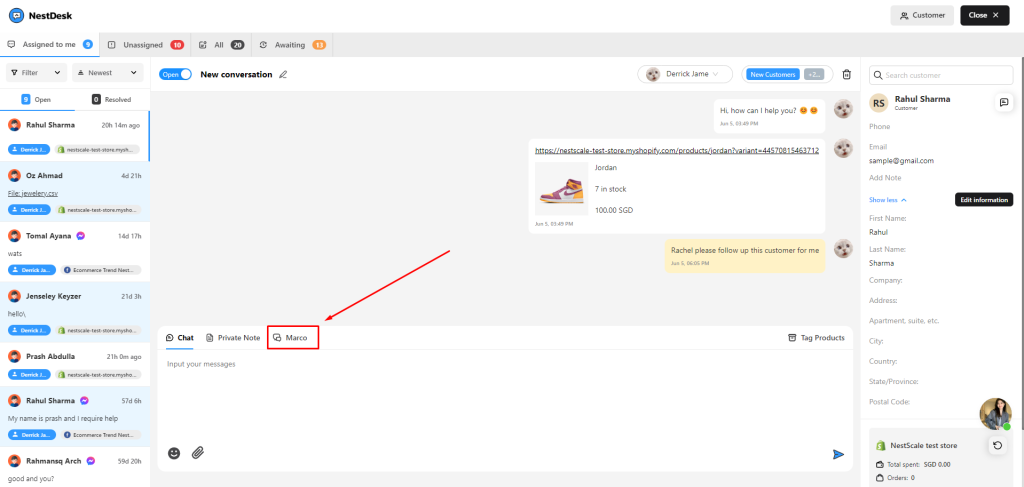Screen dimensions: 1024x487
Task: Open Jenseley Keyzer conversation
Action: (x=74, y=312)
